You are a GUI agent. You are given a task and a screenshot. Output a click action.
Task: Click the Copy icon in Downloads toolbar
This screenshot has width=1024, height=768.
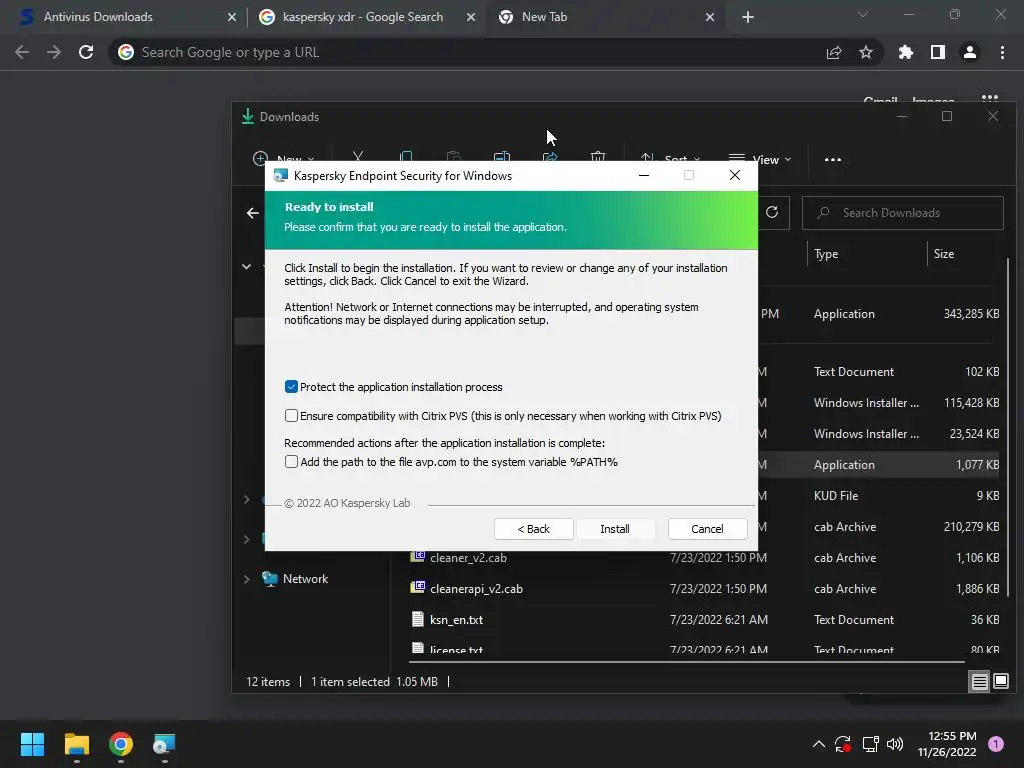406,157
